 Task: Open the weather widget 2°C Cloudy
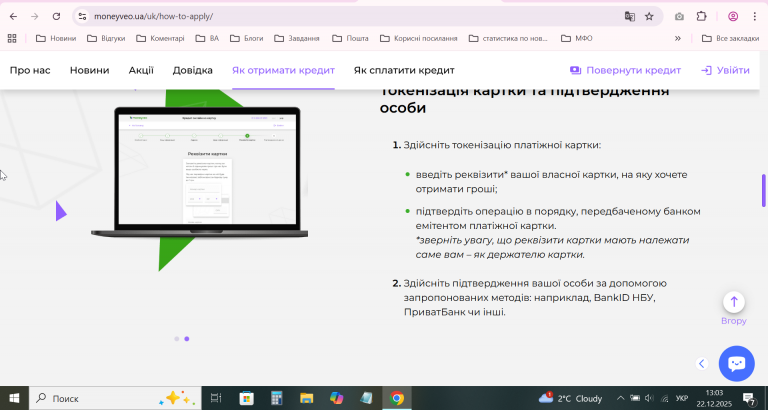pyautogui.click(x=571, y=398)
